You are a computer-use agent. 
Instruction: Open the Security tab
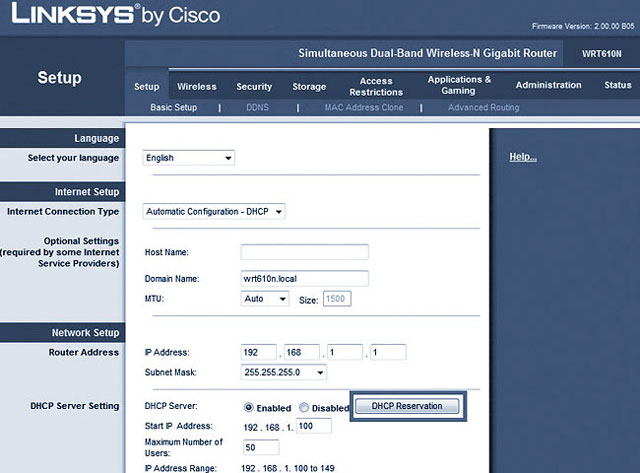pos(254,87)
